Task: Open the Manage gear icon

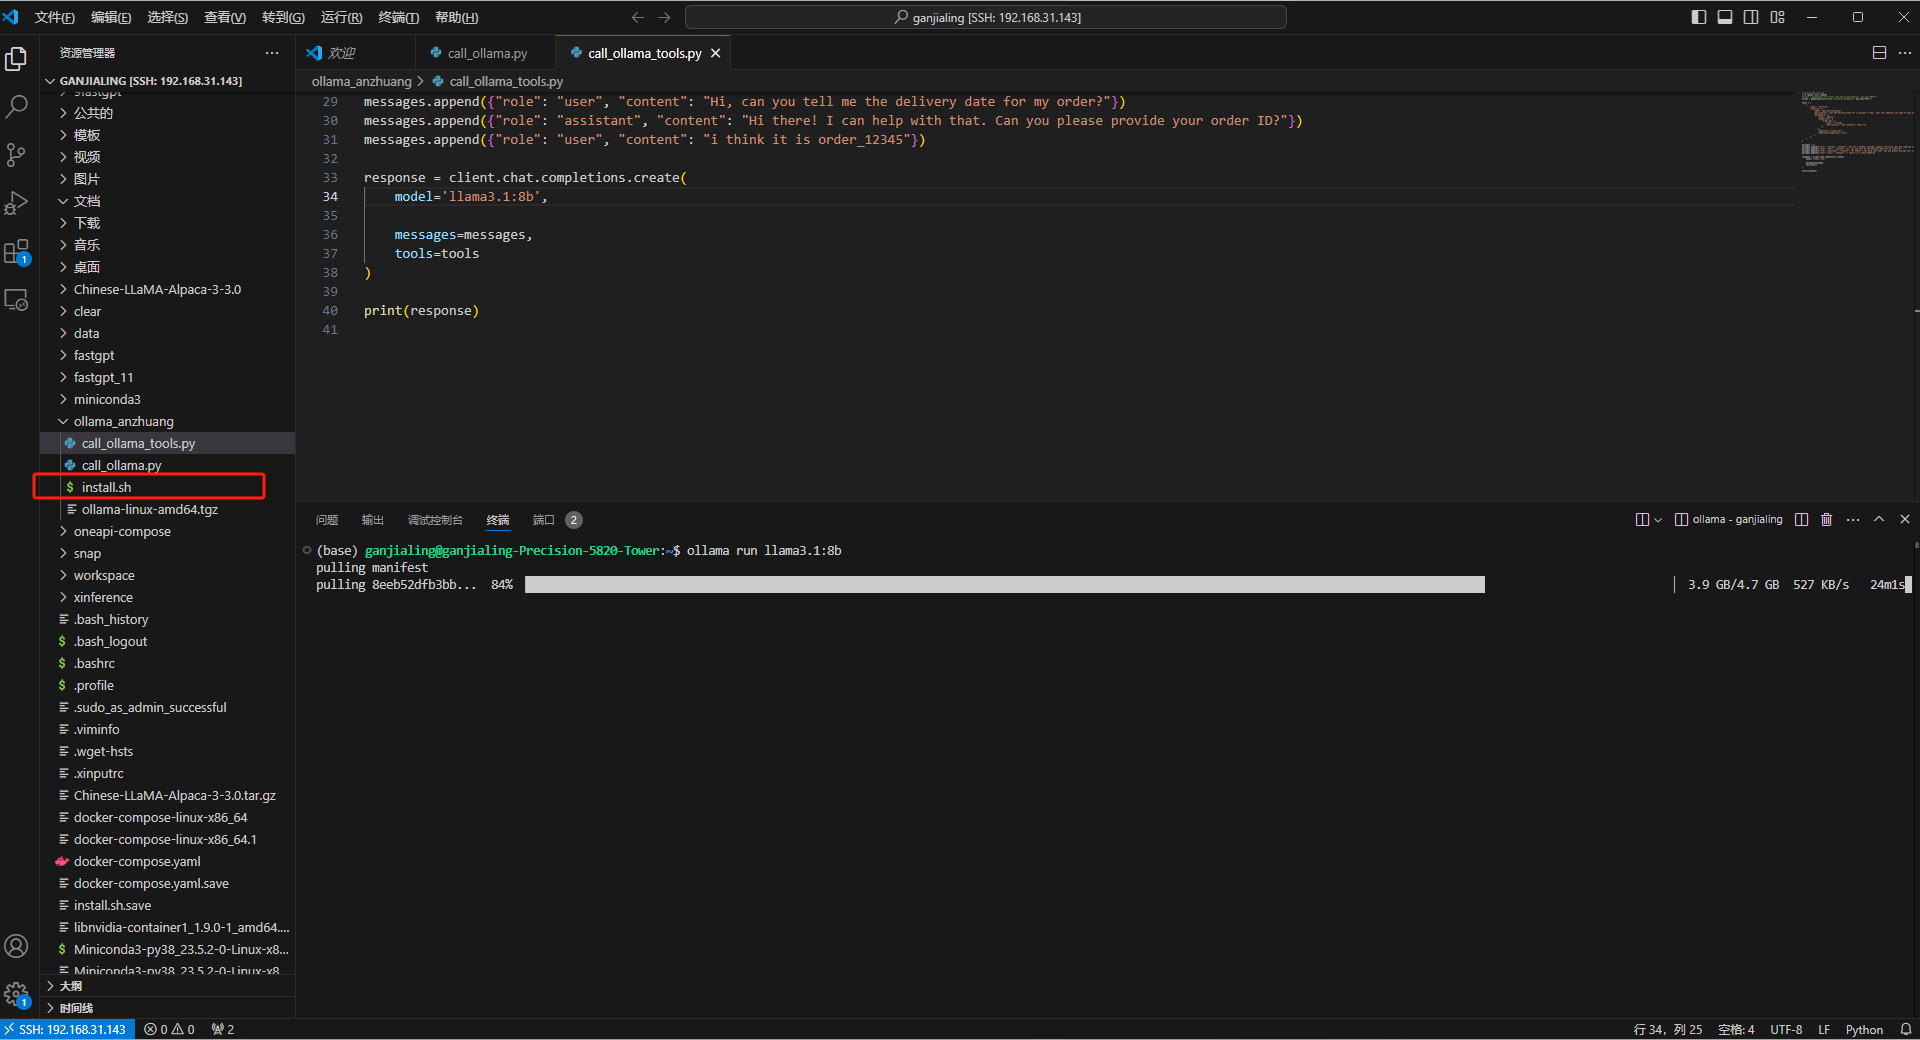Action: click(16, 994)
